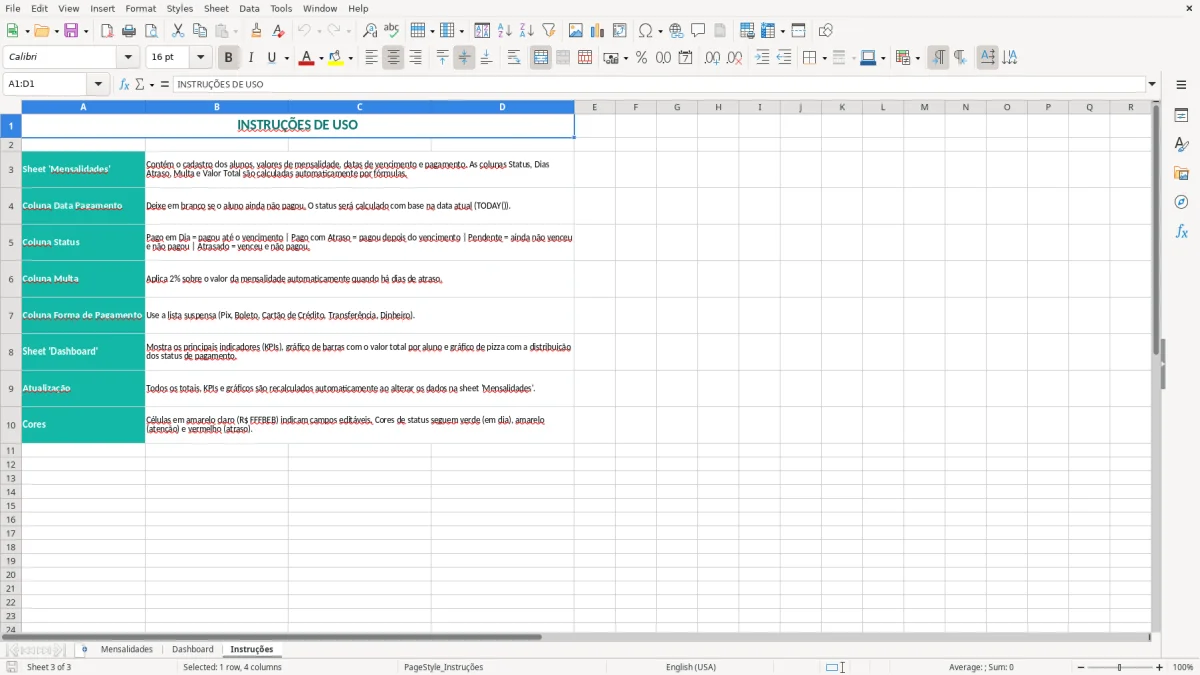The height and width of the screenshot is (675, 1200).
Task: Open the Tools menu
Action: pos(281,8)
